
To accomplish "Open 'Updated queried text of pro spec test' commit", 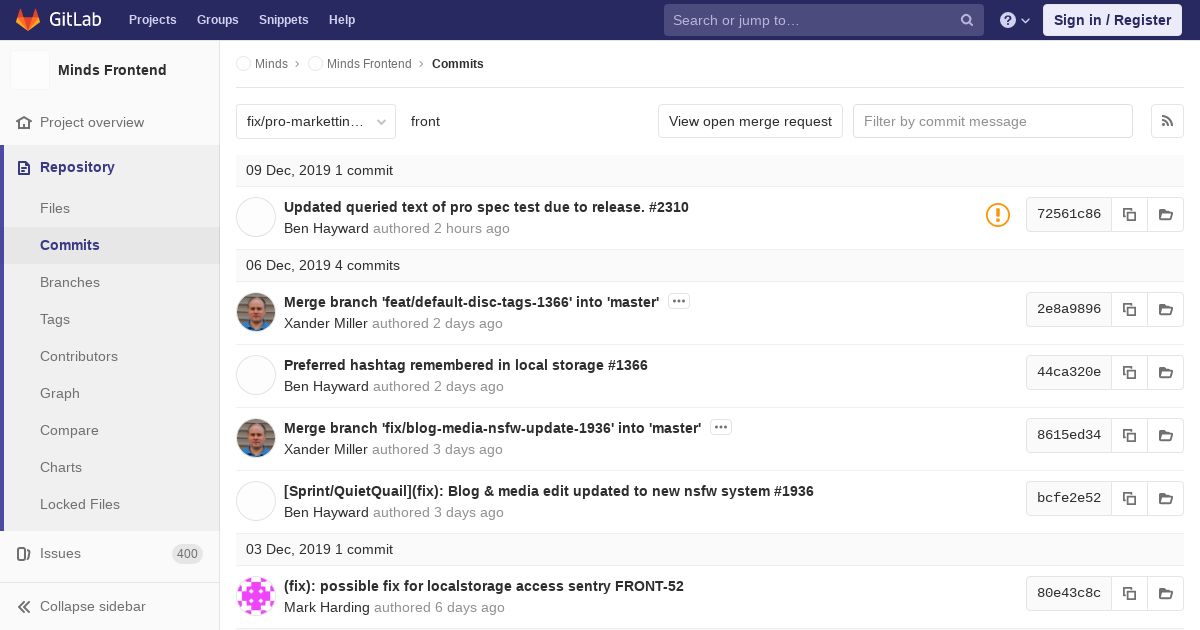I will pyautogui.click(x=486, y=207).
